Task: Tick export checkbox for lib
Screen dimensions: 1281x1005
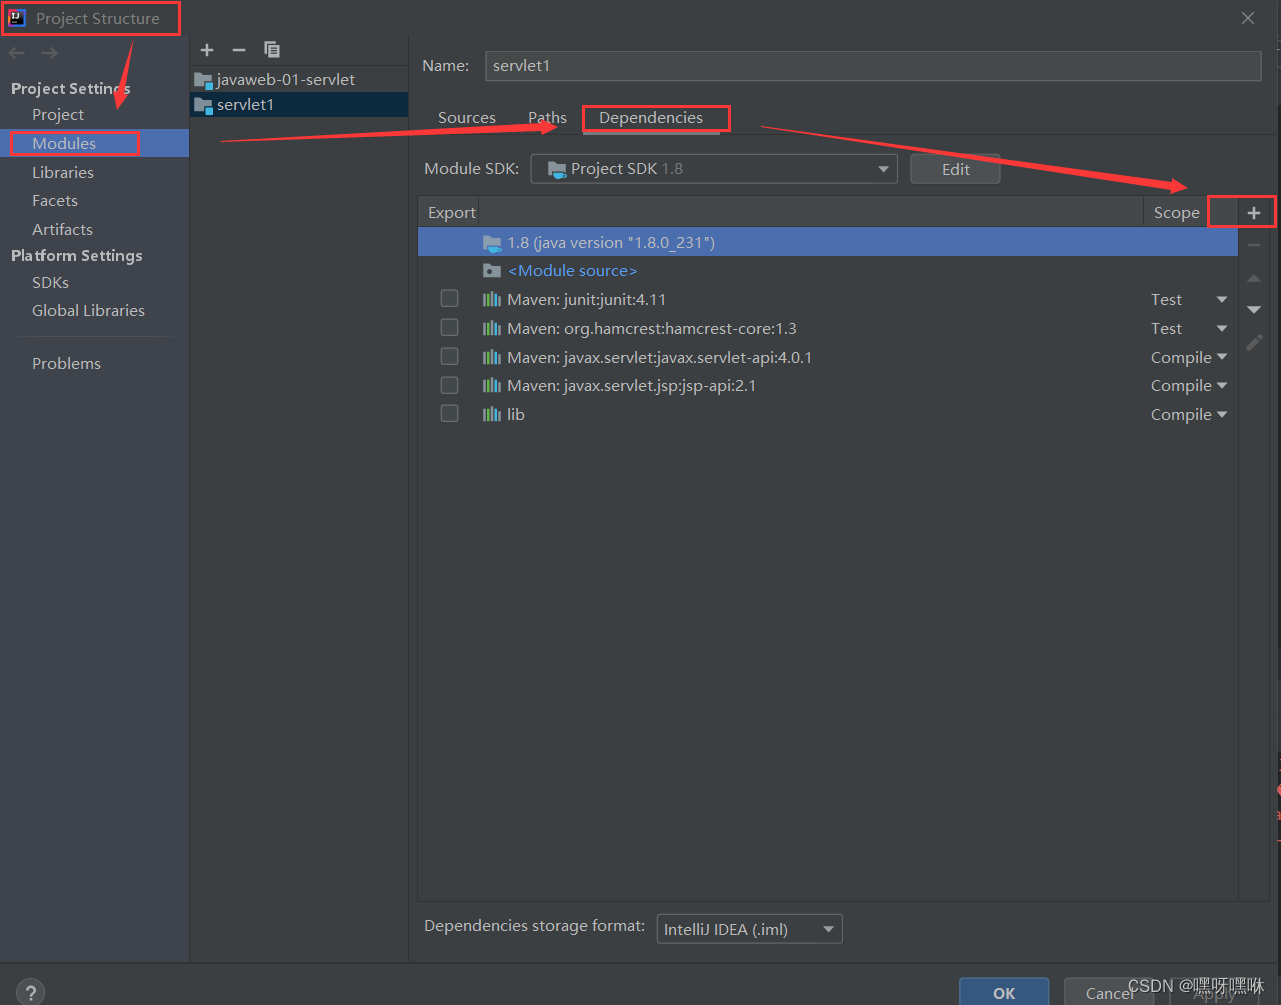Action: 450,413
